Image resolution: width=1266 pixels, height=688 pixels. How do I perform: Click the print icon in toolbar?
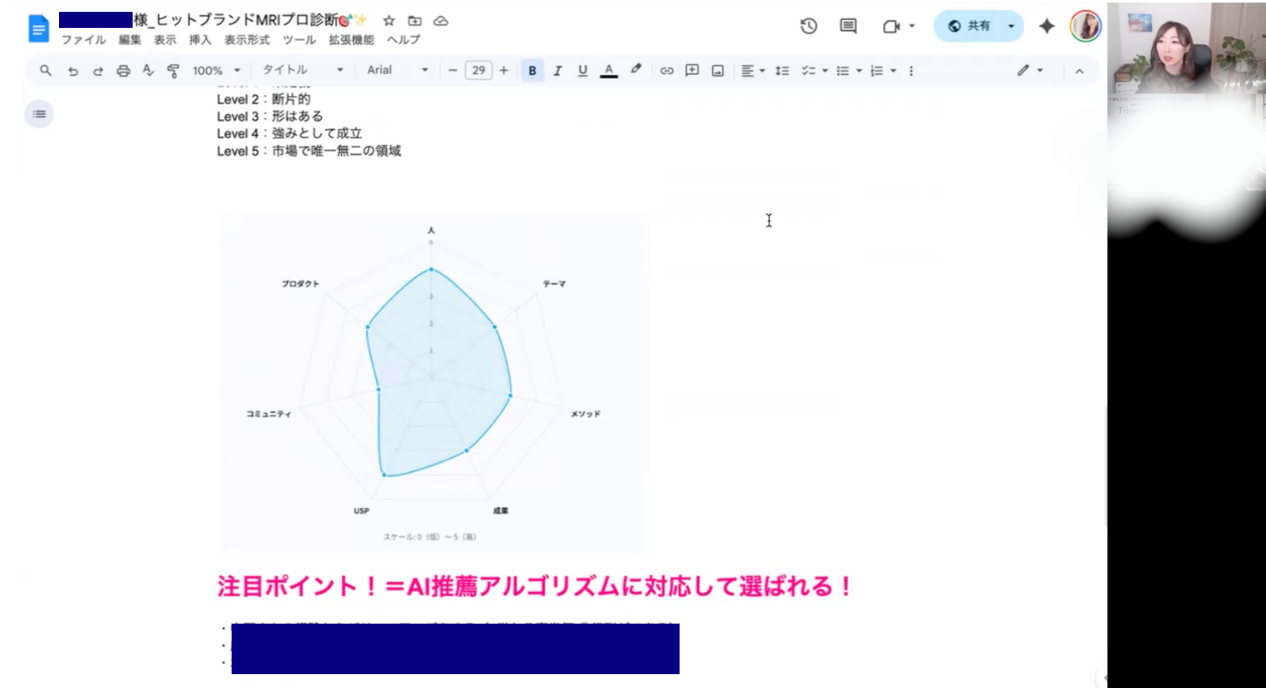click(123, 71)
